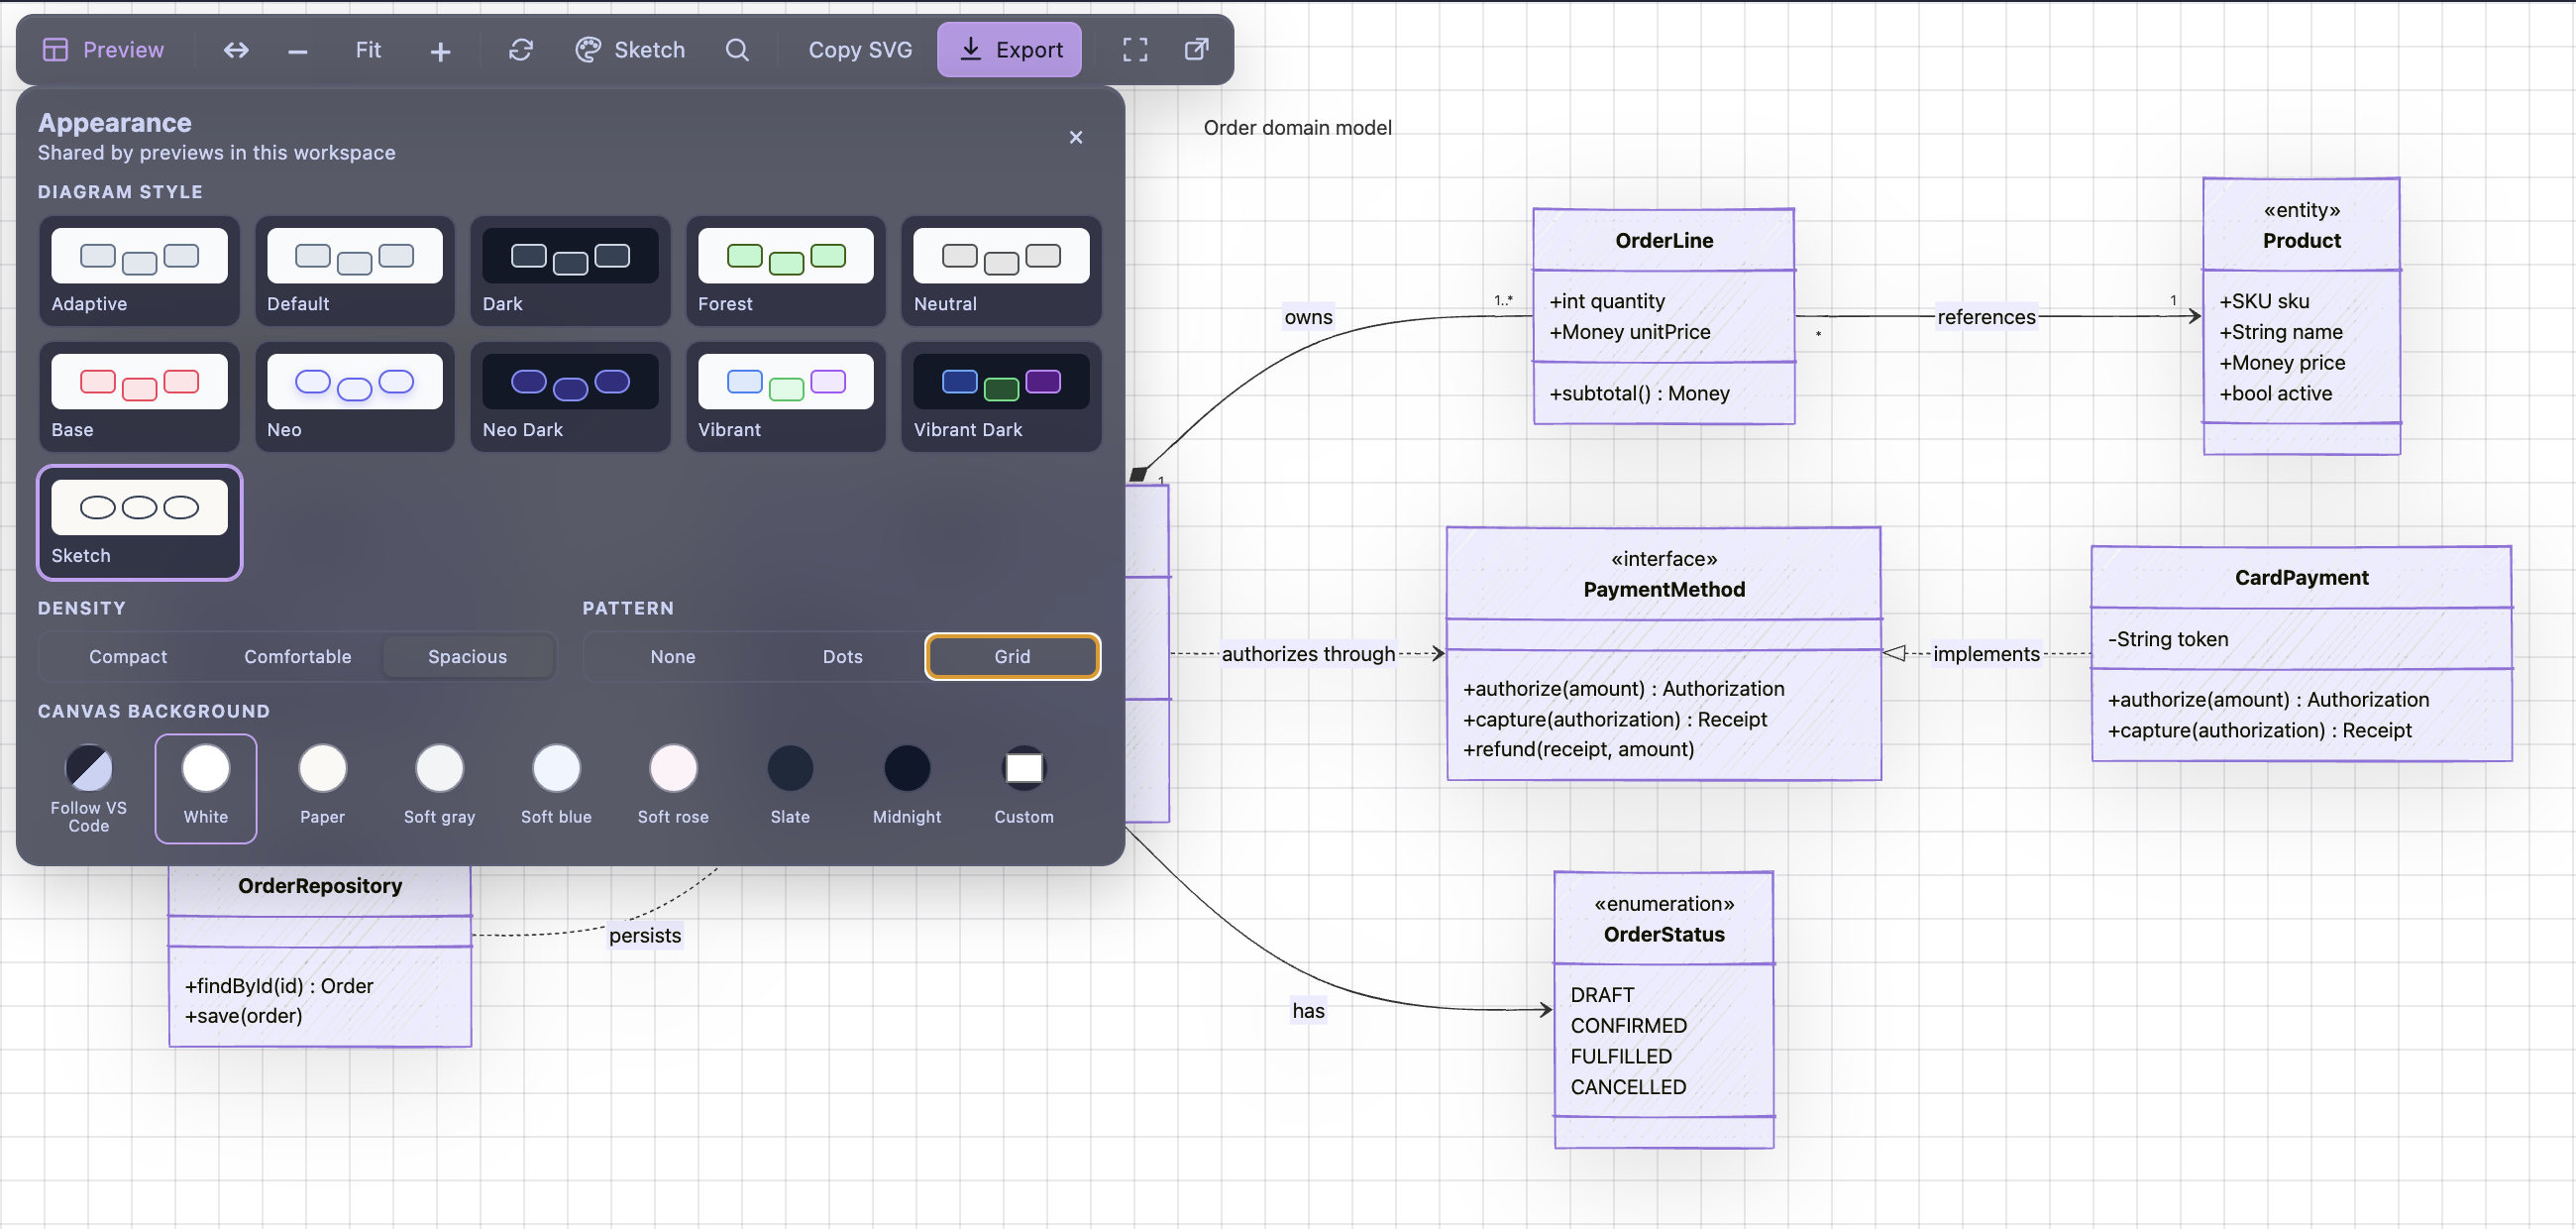Image resolution: width=2576 pixels, height=1229 pixels.
Task: Click the search magnifier icon
Action: point(737,49)
